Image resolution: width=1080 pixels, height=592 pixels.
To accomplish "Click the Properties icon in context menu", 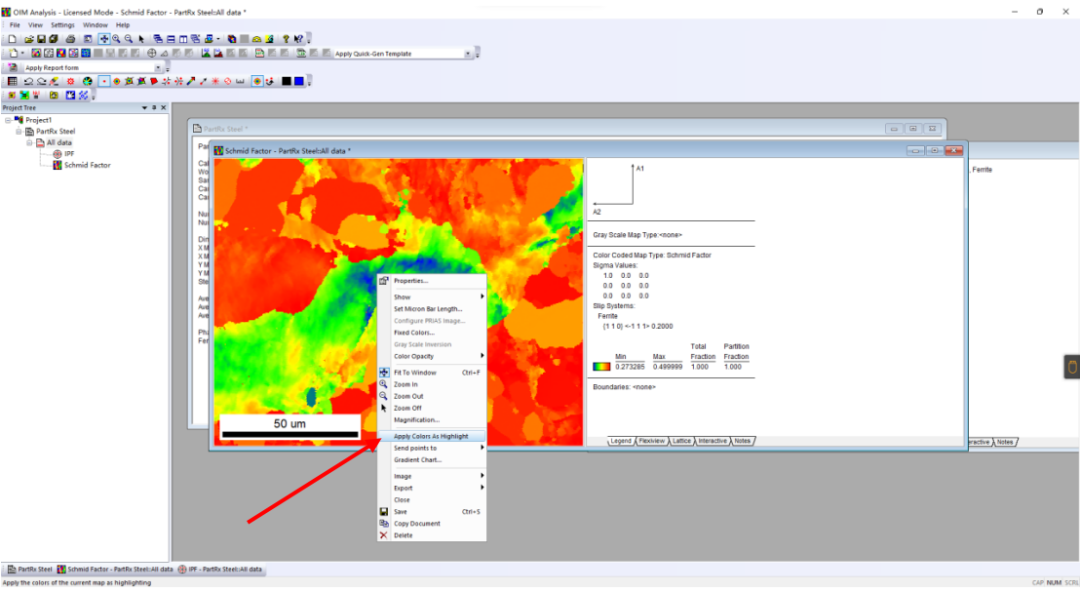I will pyautogui.click(x=383, y=281).
